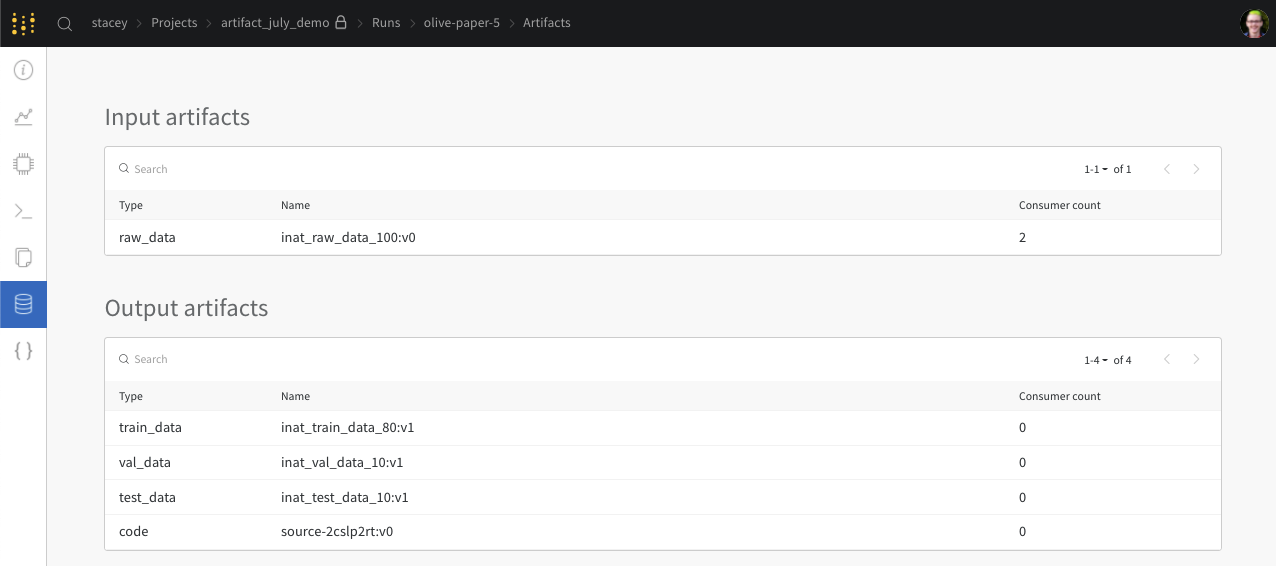This screenshot has height=566, width=1276.
Task: Open the user profile avatar
Action: click(1254, 23)
